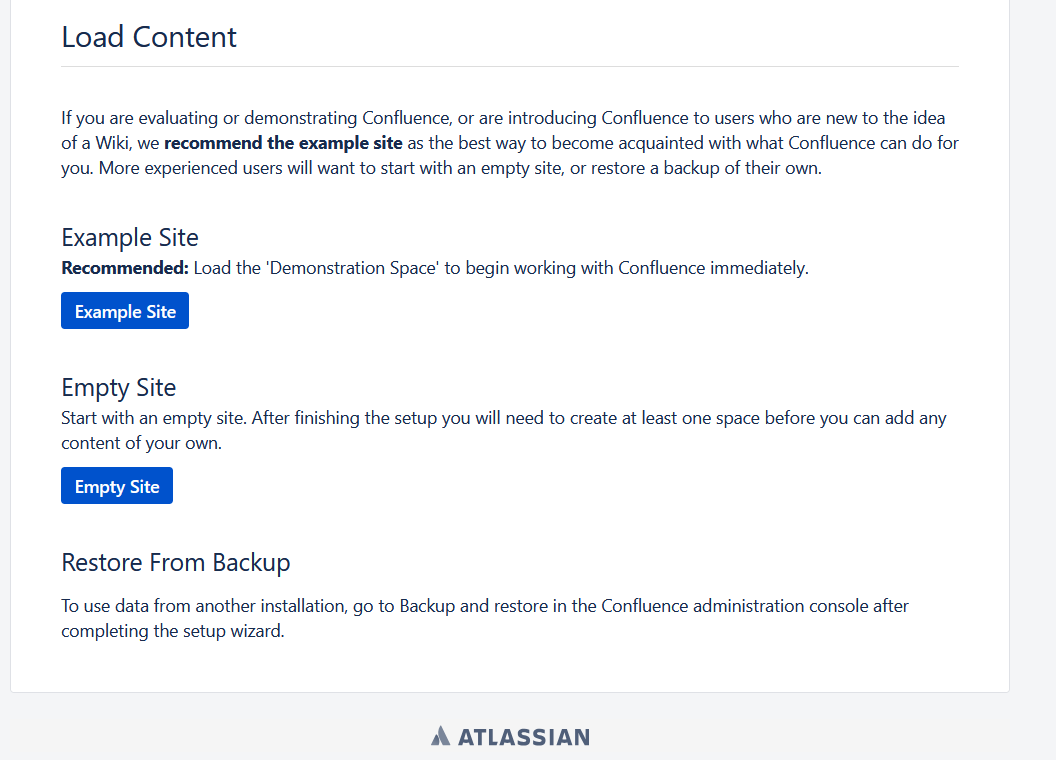
Task: Click the blue Empty Site button
Action: [x=117, y=486]
